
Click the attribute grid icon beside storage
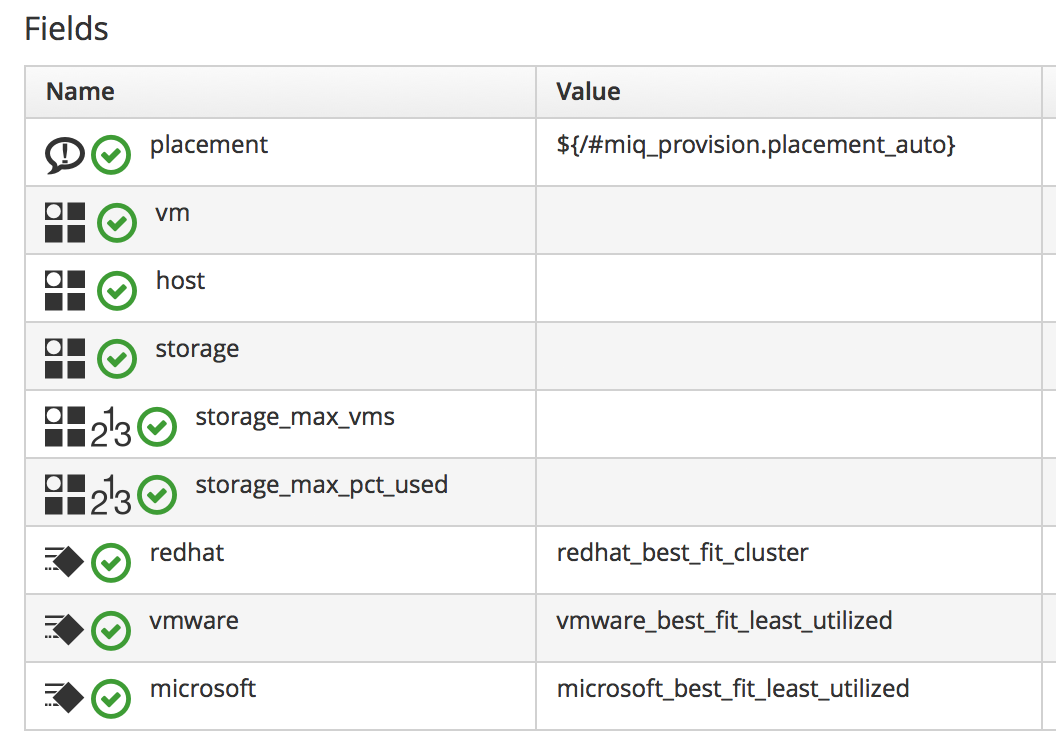point(66,359)
